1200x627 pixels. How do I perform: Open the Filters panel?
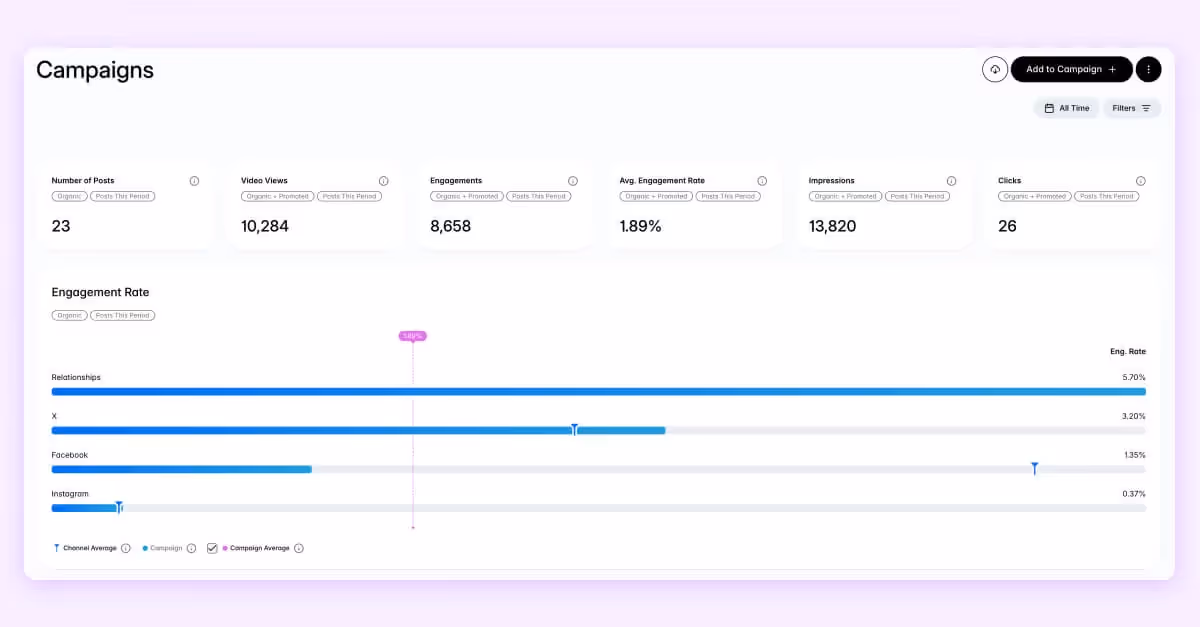[x=1132, y=108]
